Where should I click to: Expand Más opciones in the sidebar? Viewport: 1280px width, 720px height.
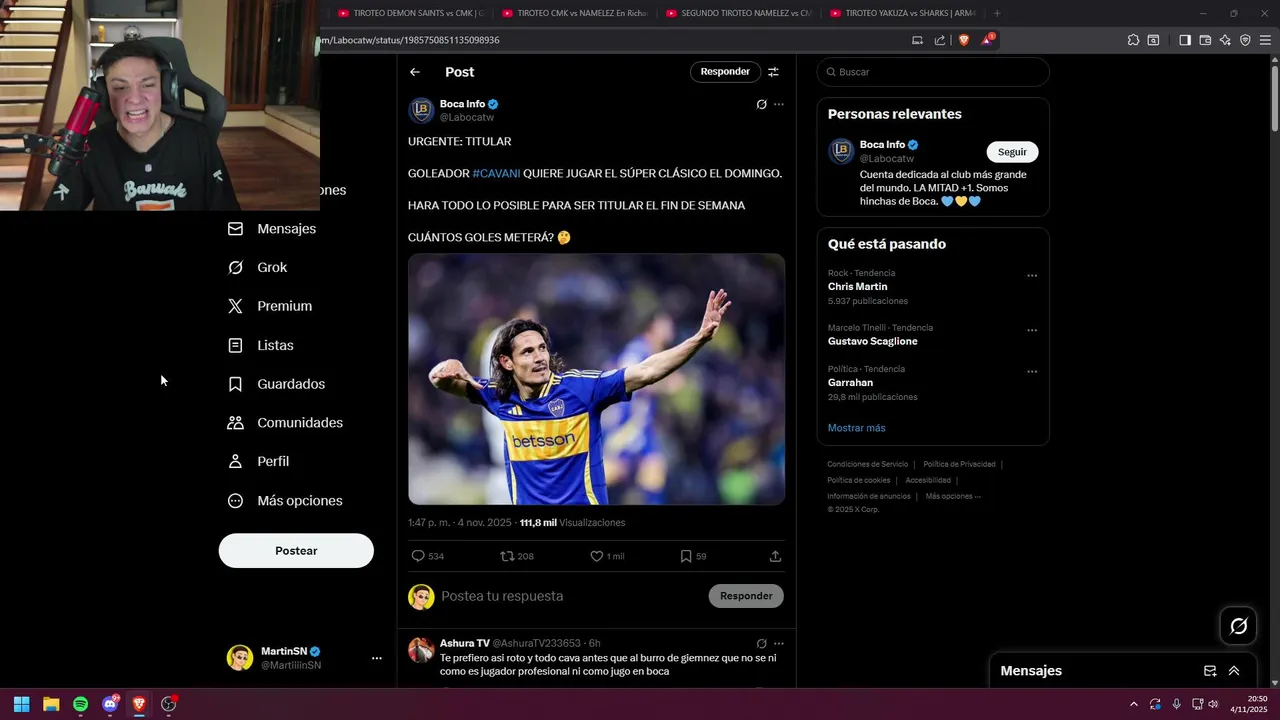click(x=285, y=501)
